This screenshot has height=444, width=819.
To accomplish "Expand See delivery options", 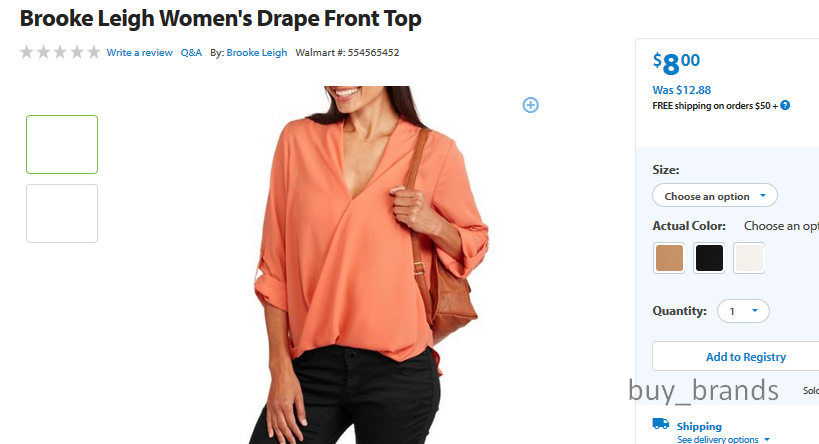I will [723, 440].
